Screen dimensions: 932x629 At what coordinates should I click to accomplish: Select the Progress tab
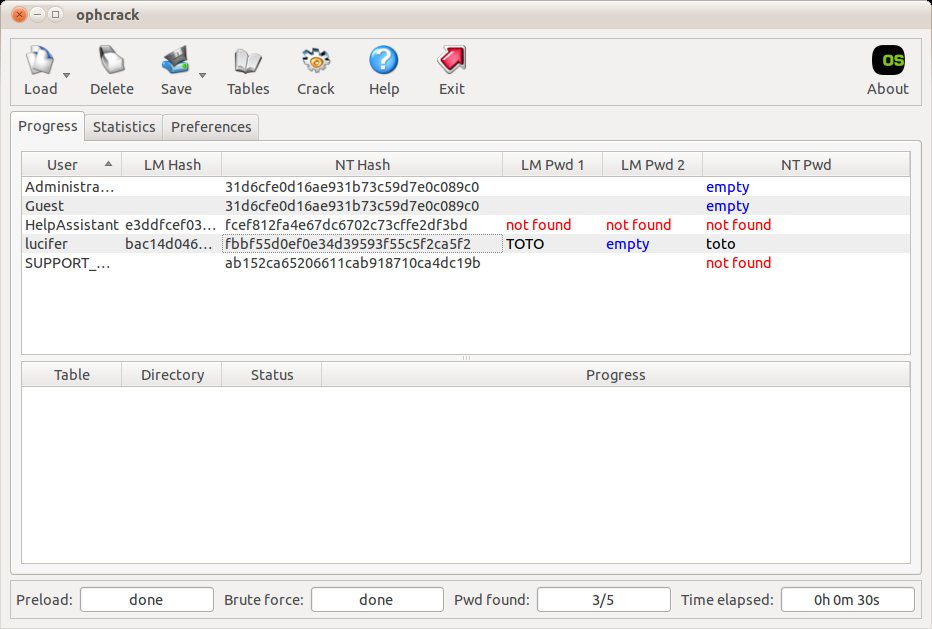(x=48, y=126)
